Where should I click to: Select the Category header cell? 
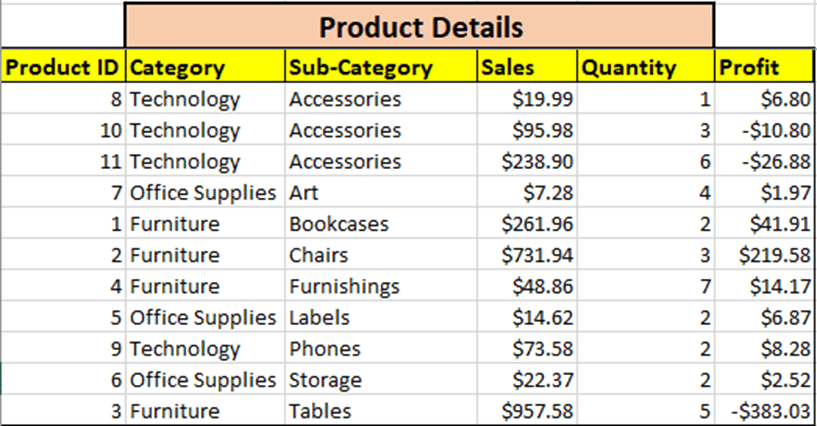(x=205, y=66)
